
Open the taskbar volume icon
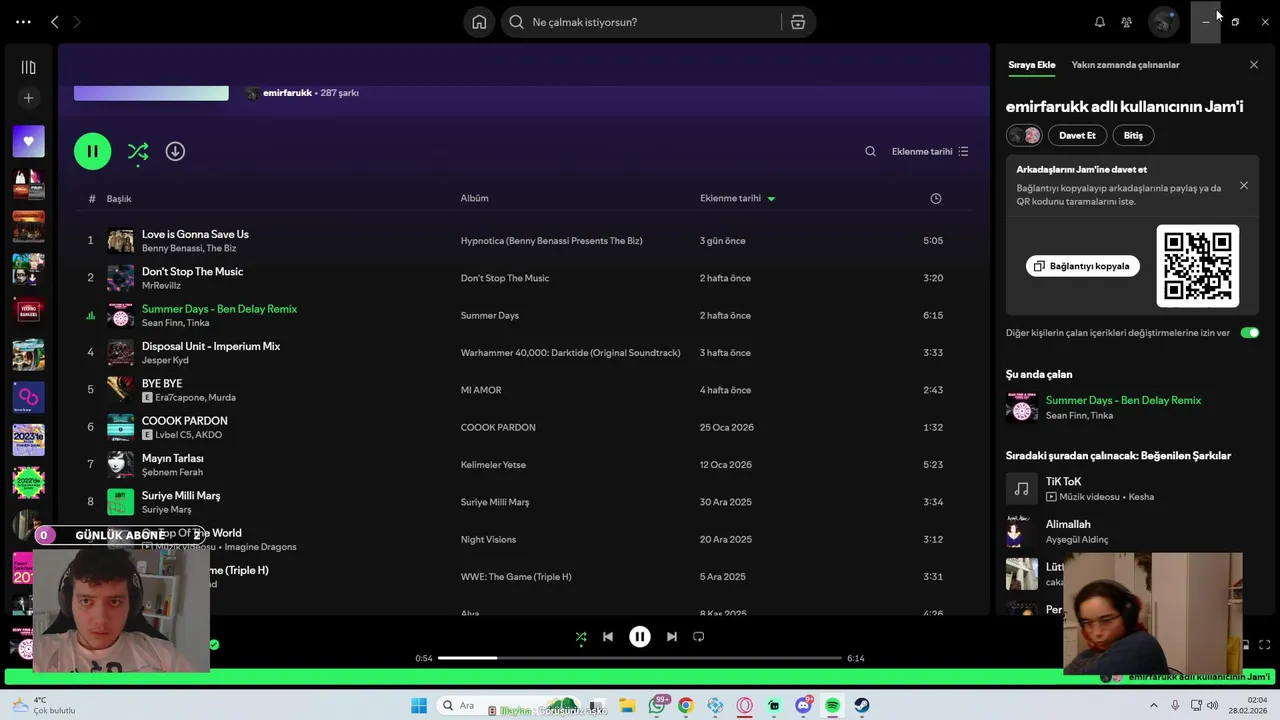1214,705
